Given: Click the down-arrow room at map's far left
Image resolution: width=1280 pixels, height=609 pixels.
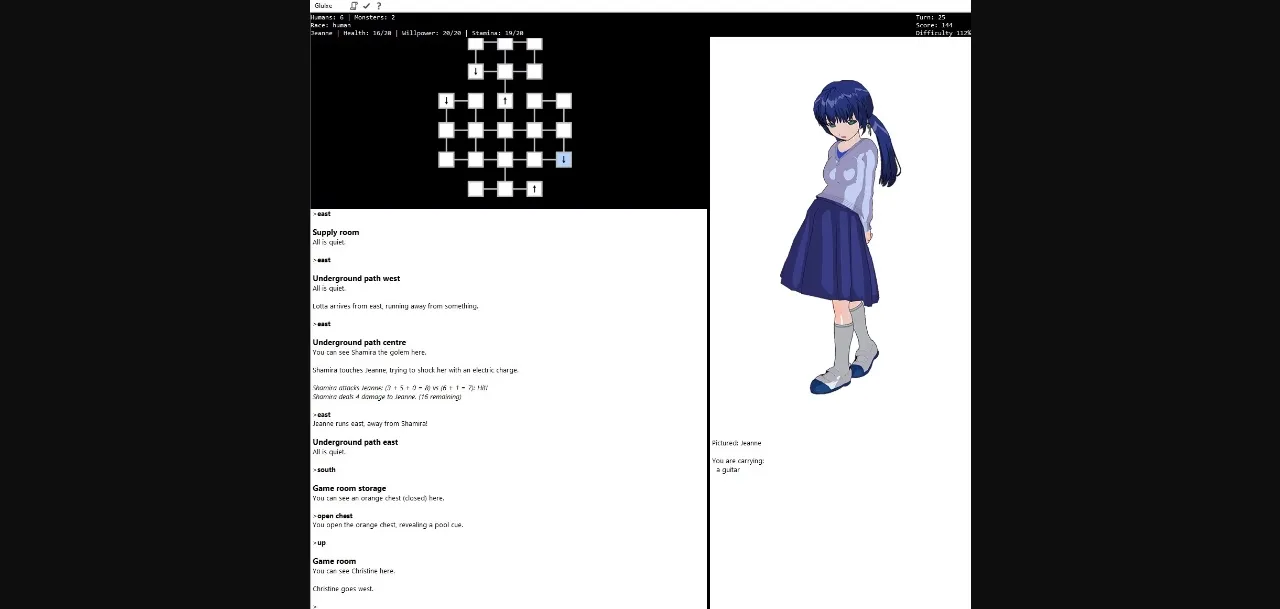Looking at the screenshot, I should (446, 101).
